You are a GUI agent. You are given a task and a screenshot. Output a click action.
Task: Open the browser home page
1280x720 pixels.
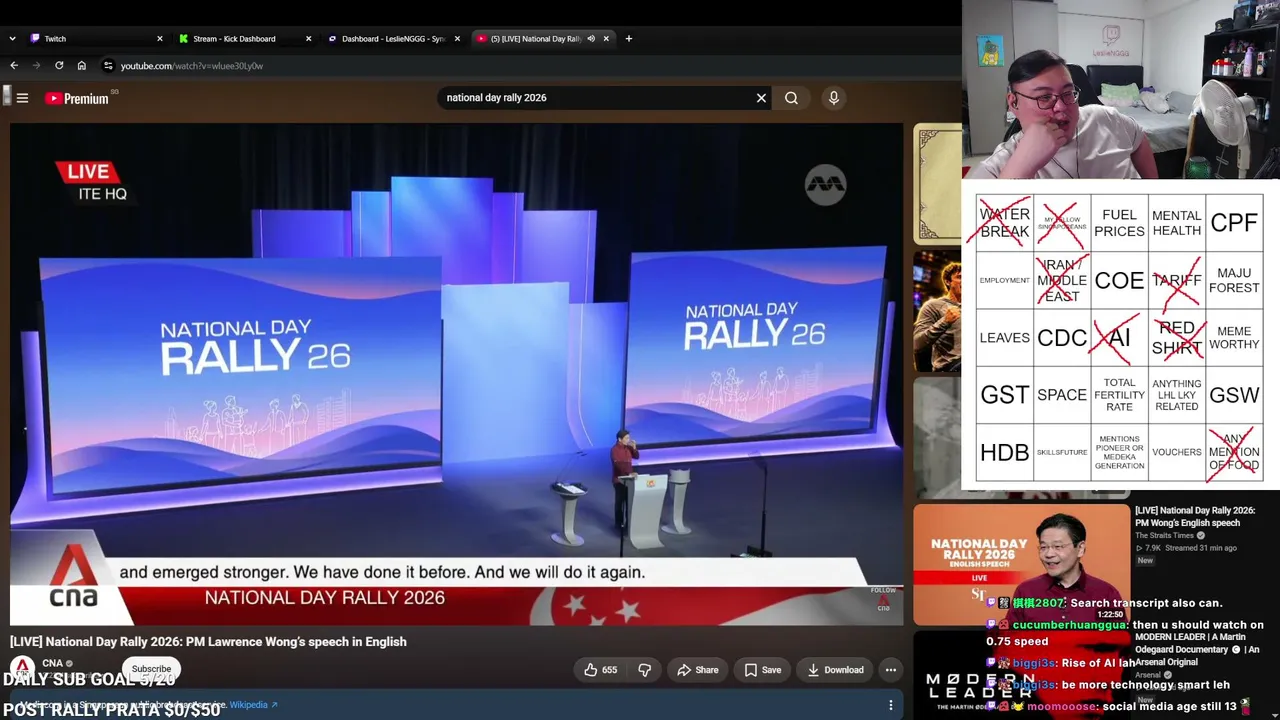tap(82, 66)
